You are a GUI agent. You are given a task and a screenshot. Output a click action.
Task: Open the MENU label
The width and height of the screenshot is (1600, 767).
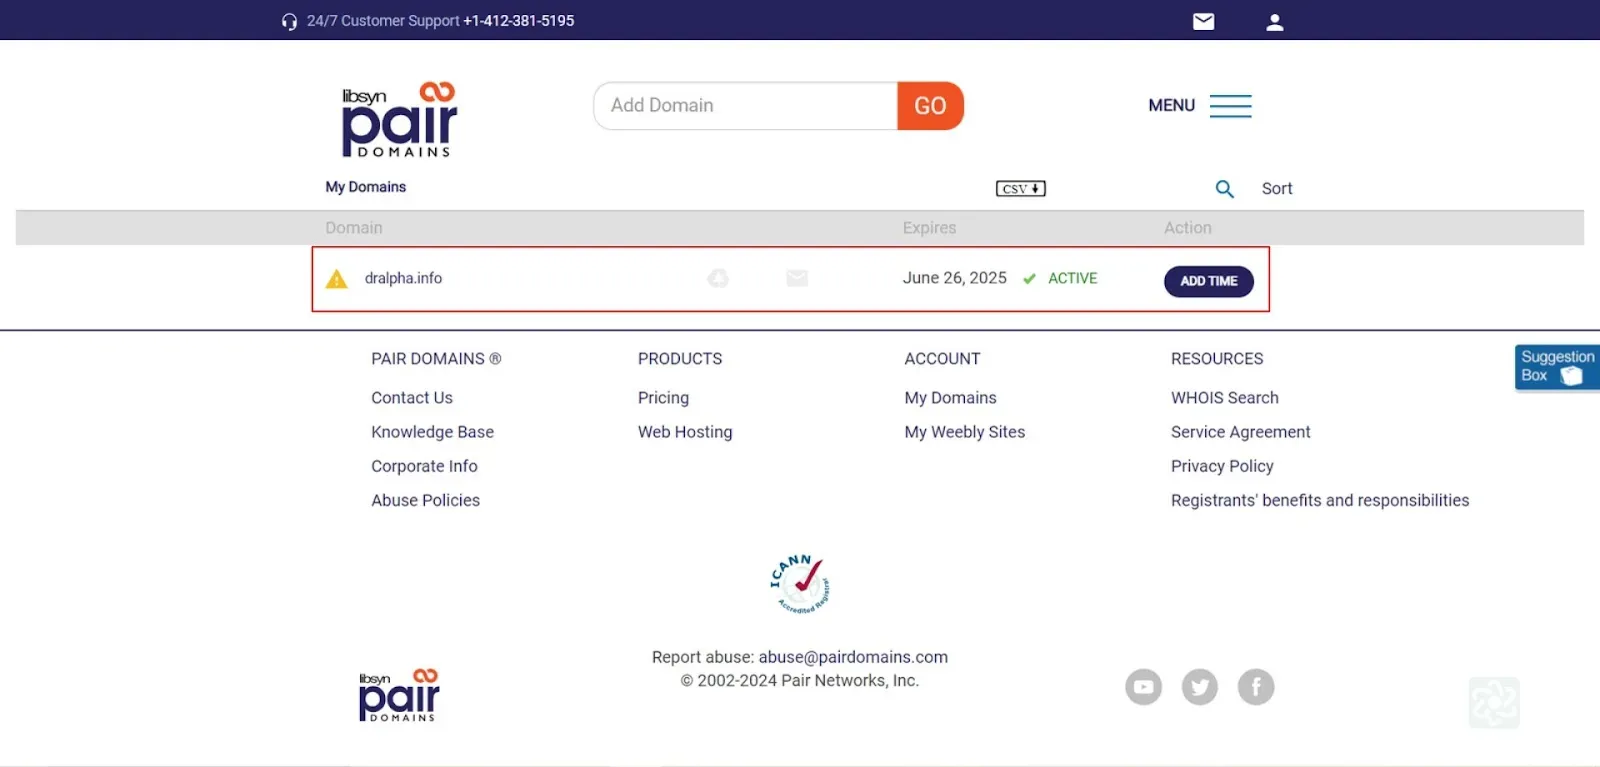click(1172, 106)
